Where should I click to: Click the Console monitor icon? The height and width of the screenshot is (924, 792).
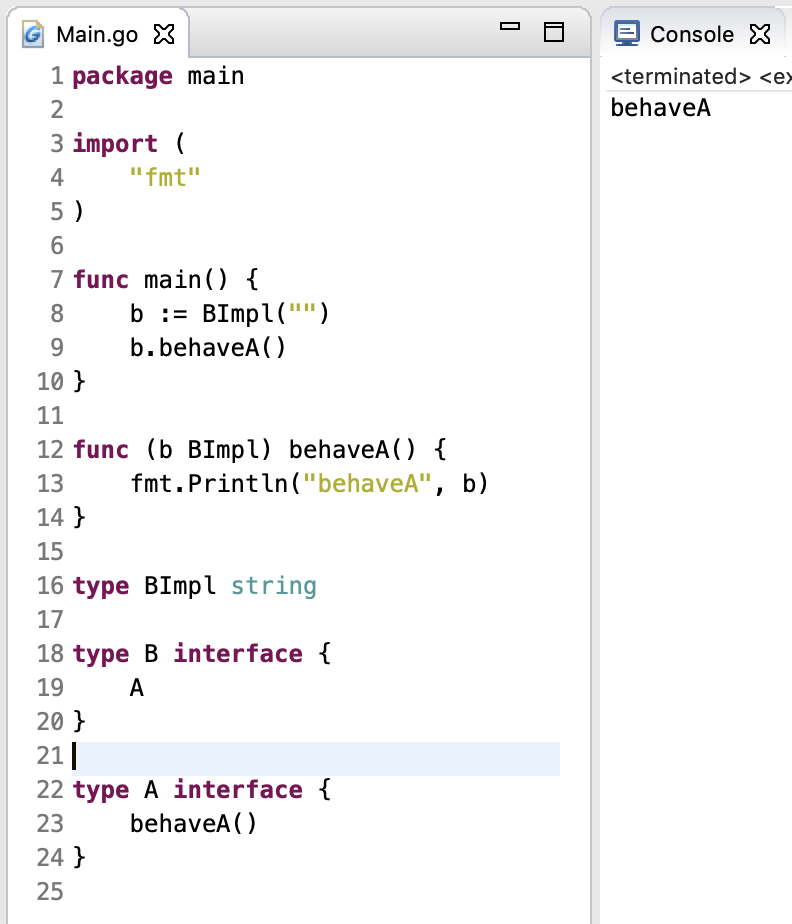(x=627, y=34)
